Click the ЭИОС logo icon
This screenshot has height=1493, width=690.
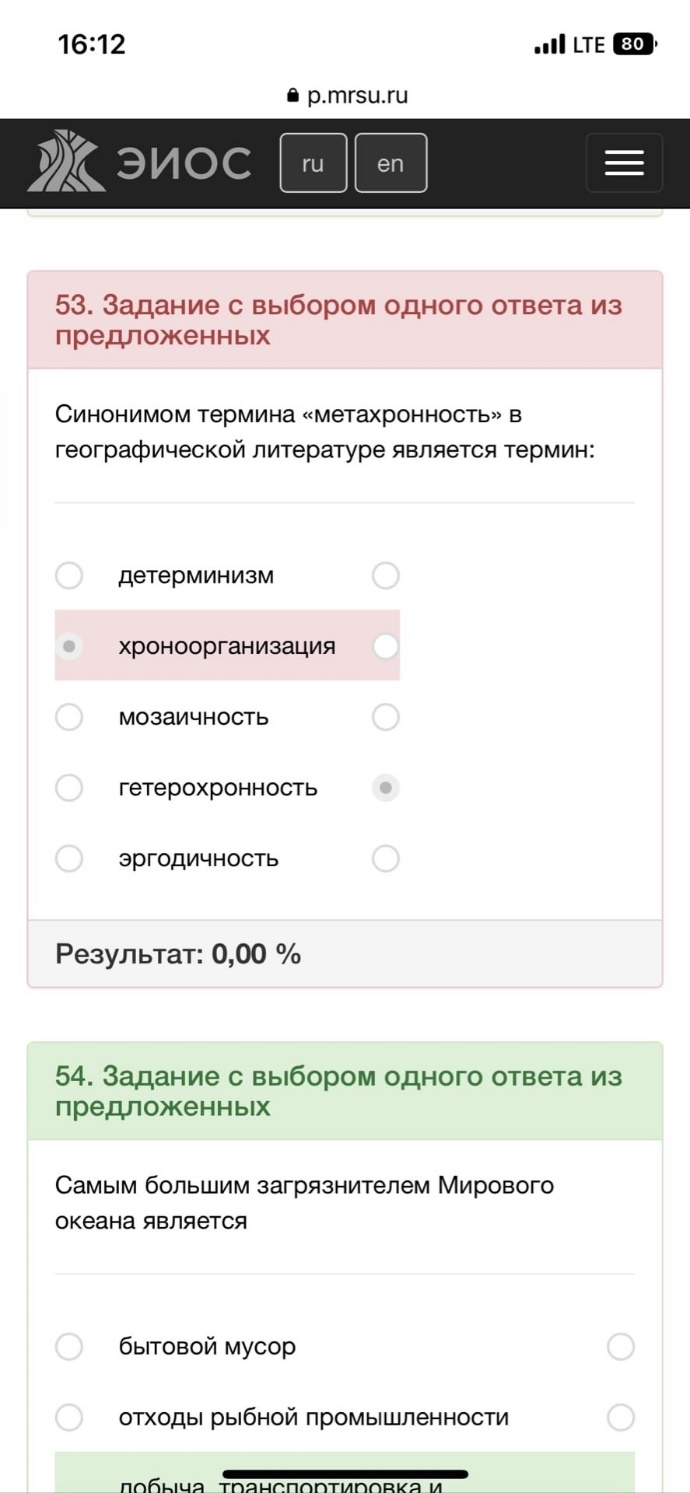[x=65, y=161]
